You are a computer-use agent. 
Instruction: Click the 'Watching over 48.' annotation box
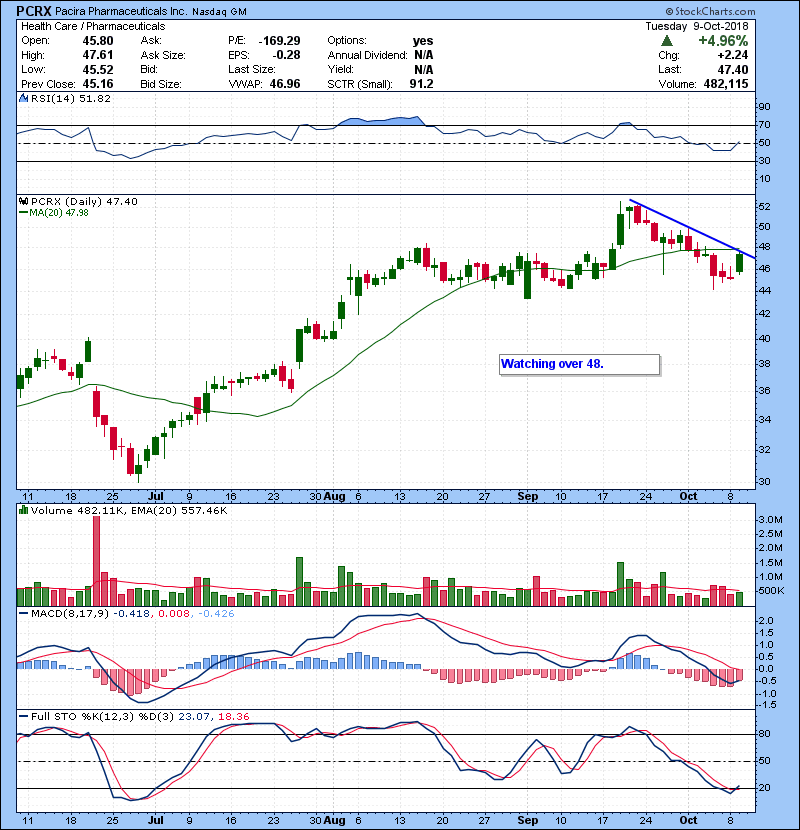(579, 364)
